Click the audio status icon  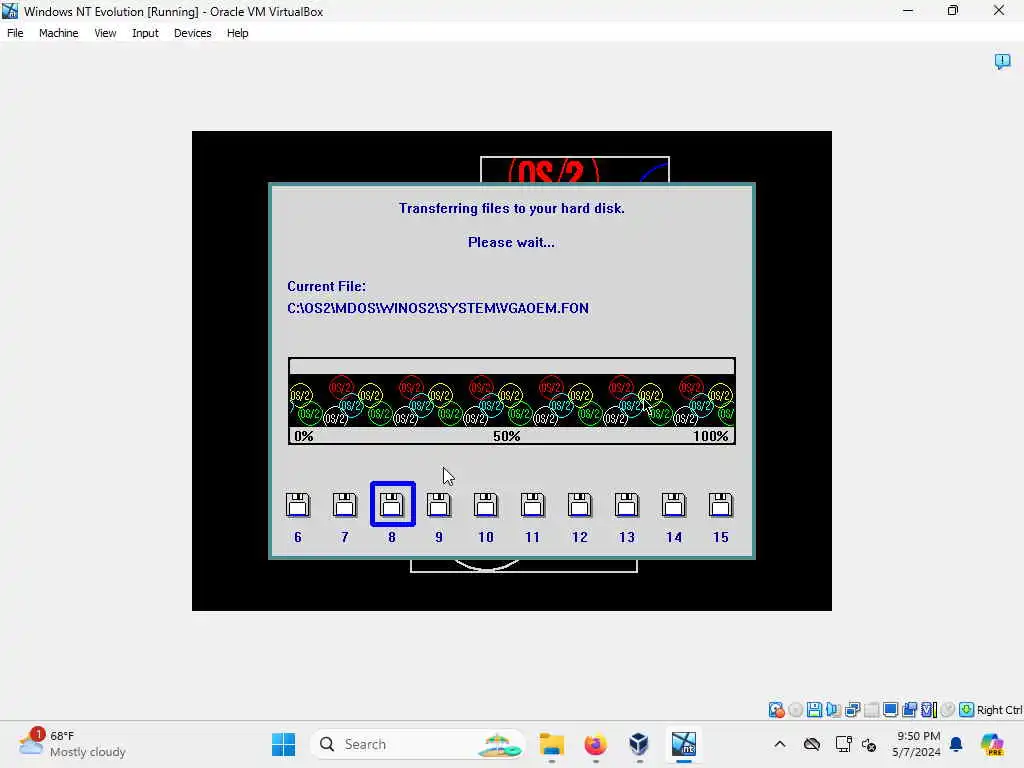pyautogui.click(x=833, y=710)
